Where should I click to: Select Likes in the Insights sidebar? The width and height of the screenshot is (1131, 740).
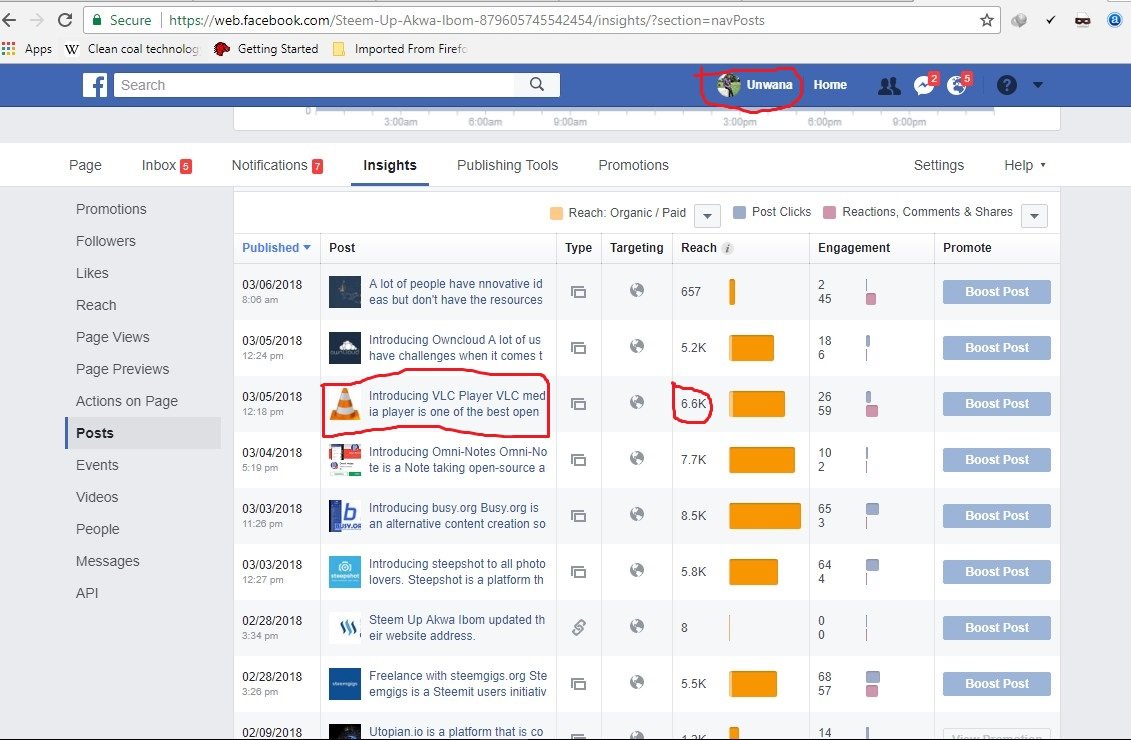92,273
